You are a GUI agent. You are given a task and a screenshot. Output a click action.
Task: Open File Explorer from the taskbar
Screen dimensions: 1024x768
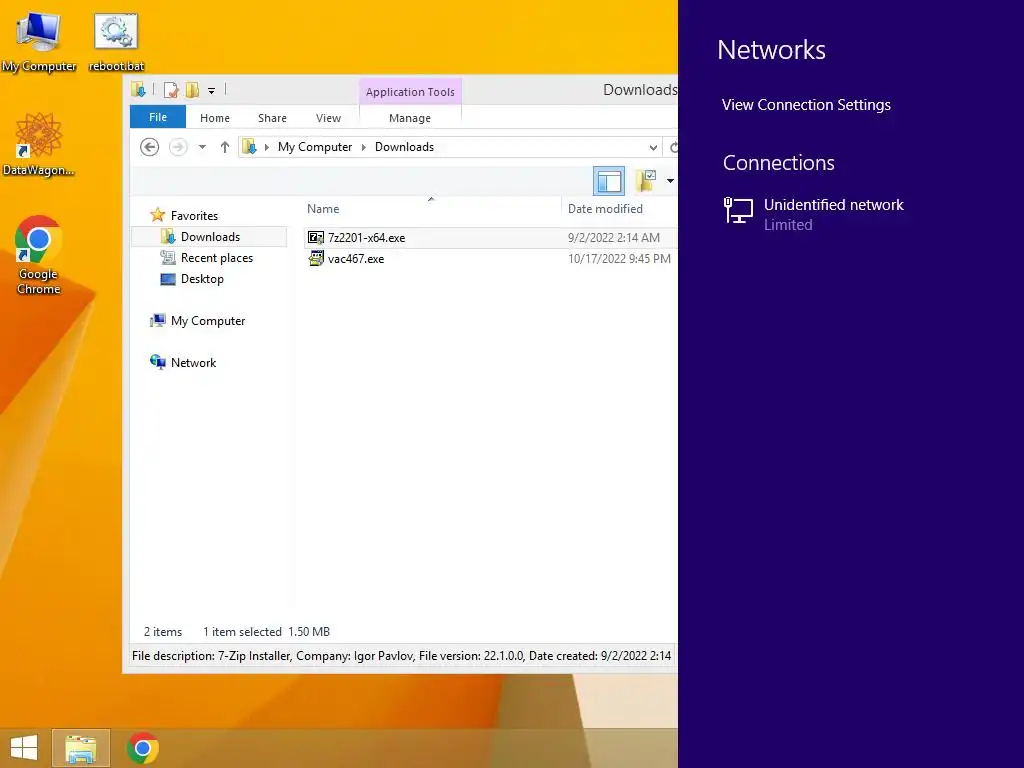[x=81, y=748]
